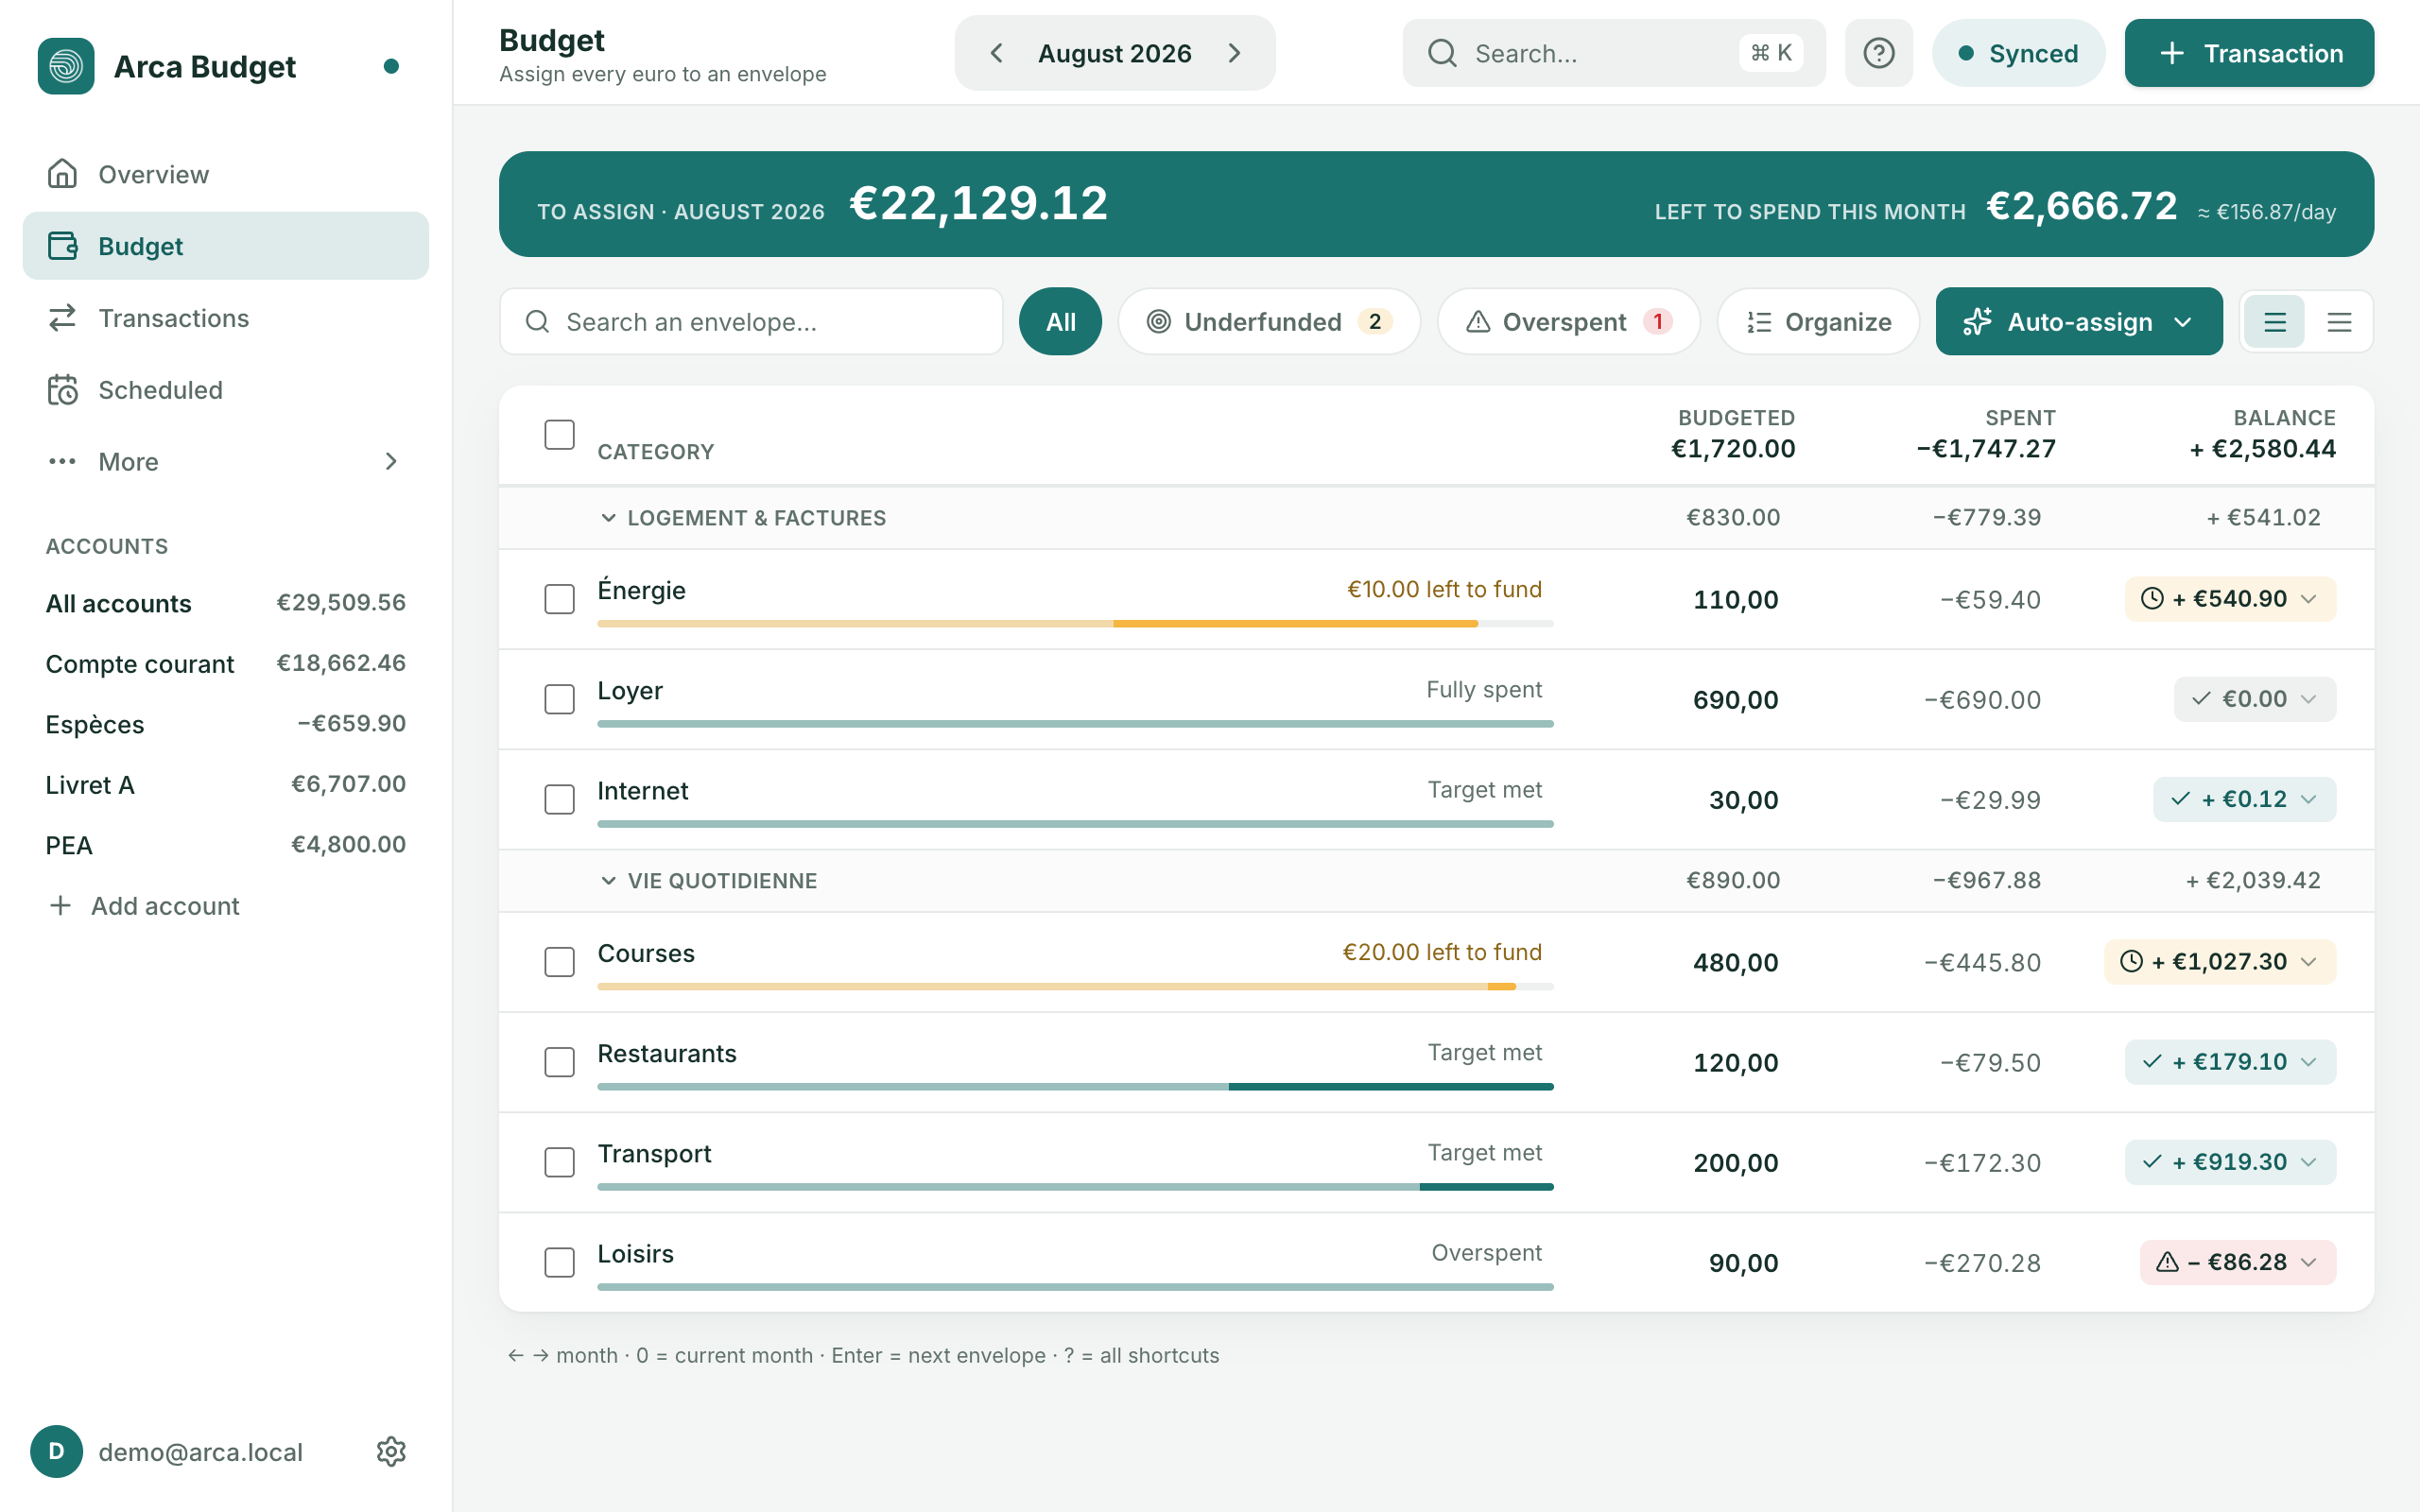Open the Transactions page
The width and height of the screenshot is (2420, 1512).
click(226, 318)
